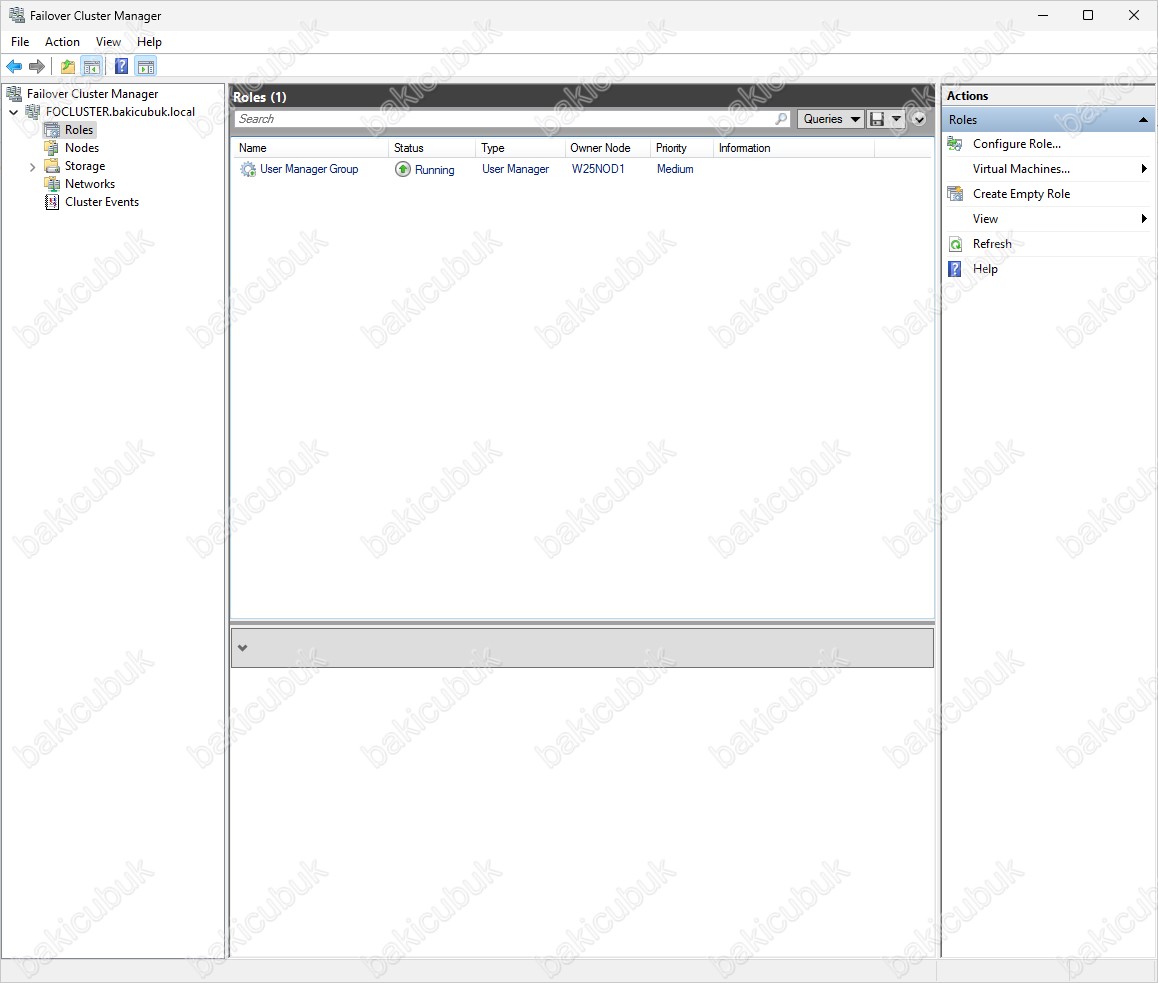Click the Cluster Events log icon
This screenshot has width=1158, height=983.
pos(52,202)
